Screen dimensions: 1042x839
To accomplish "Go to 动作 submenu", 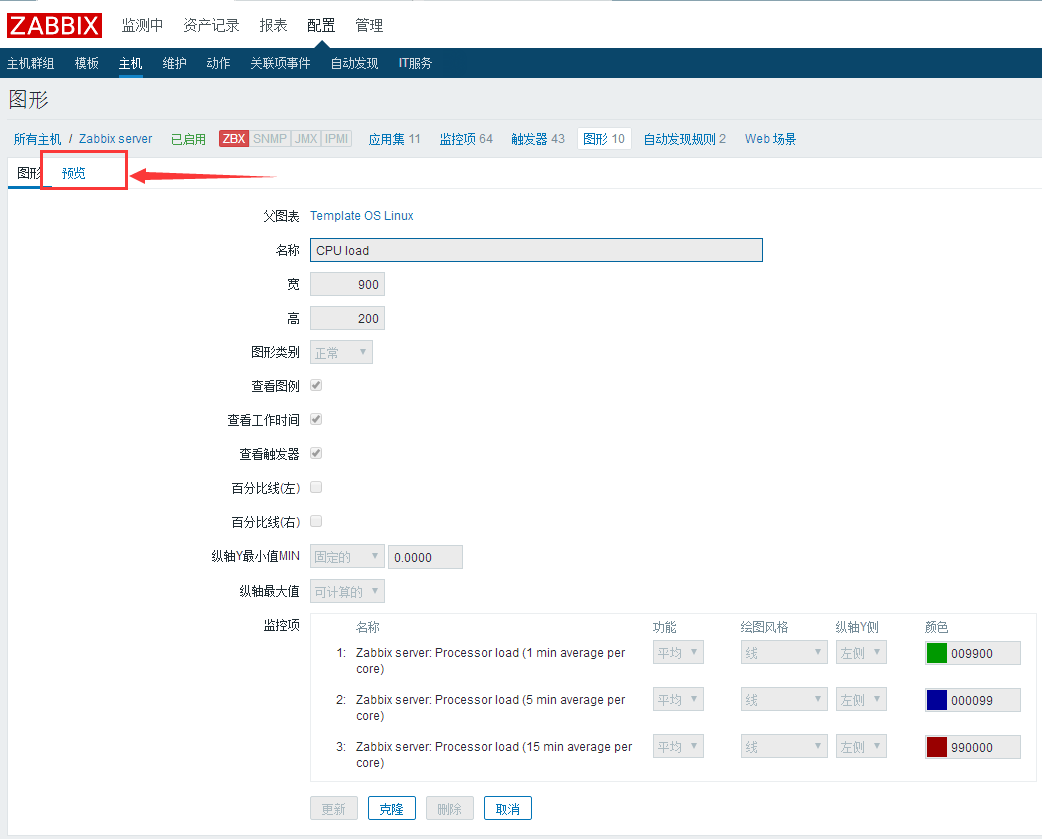I will (218, 63).
